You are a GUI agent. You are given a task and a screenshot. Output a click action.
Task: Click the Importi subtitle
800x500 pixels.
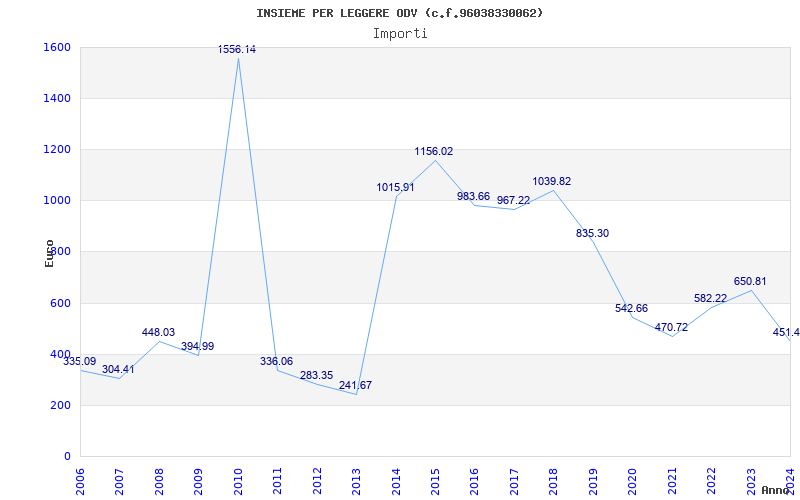click(x=400, y=34)
